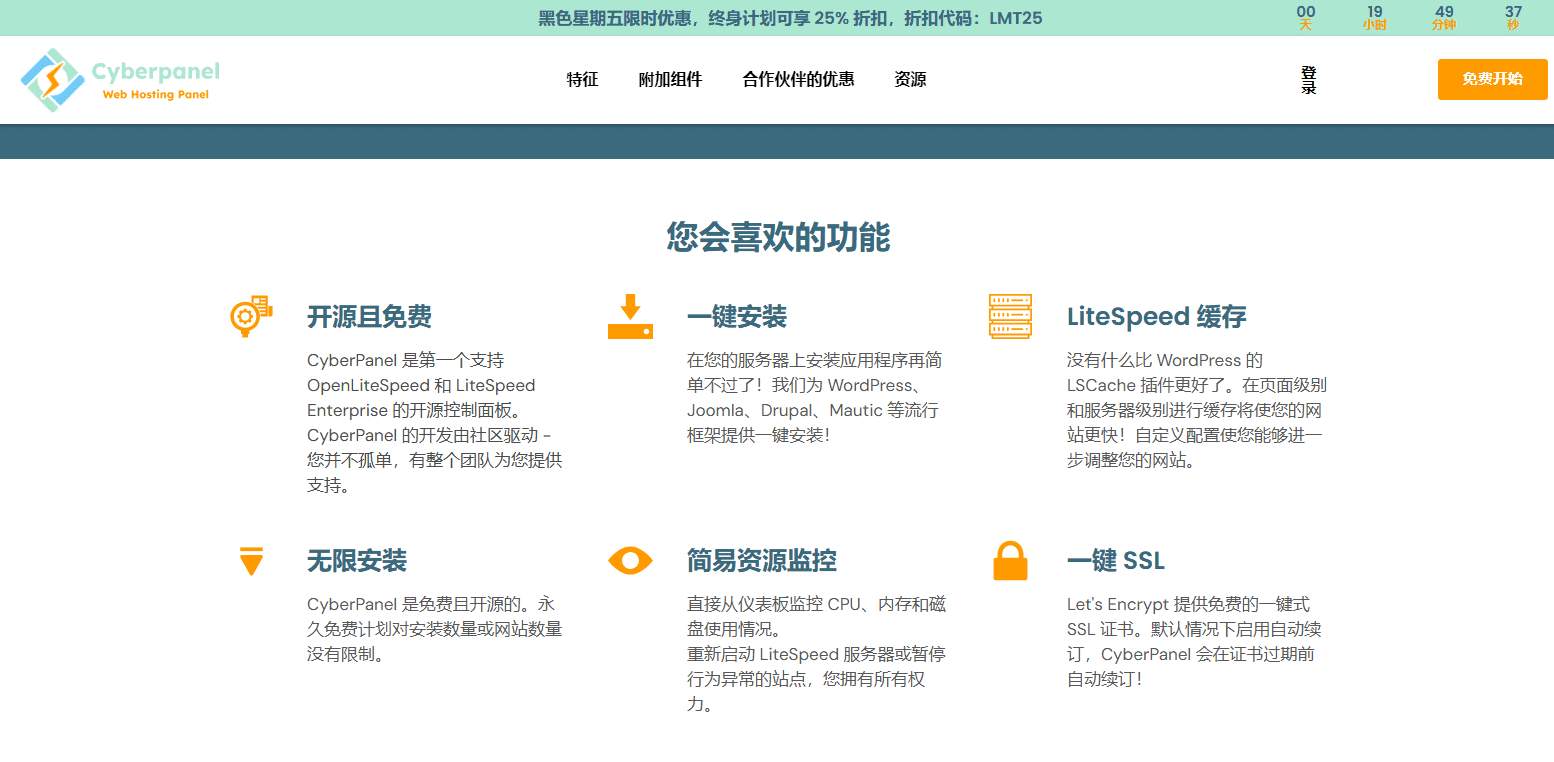The width and height of the screenshot is (1554, 762).
Task: Click the 无限安装 funnel icon
Action: pyautogui.click(x=249, y=561)
